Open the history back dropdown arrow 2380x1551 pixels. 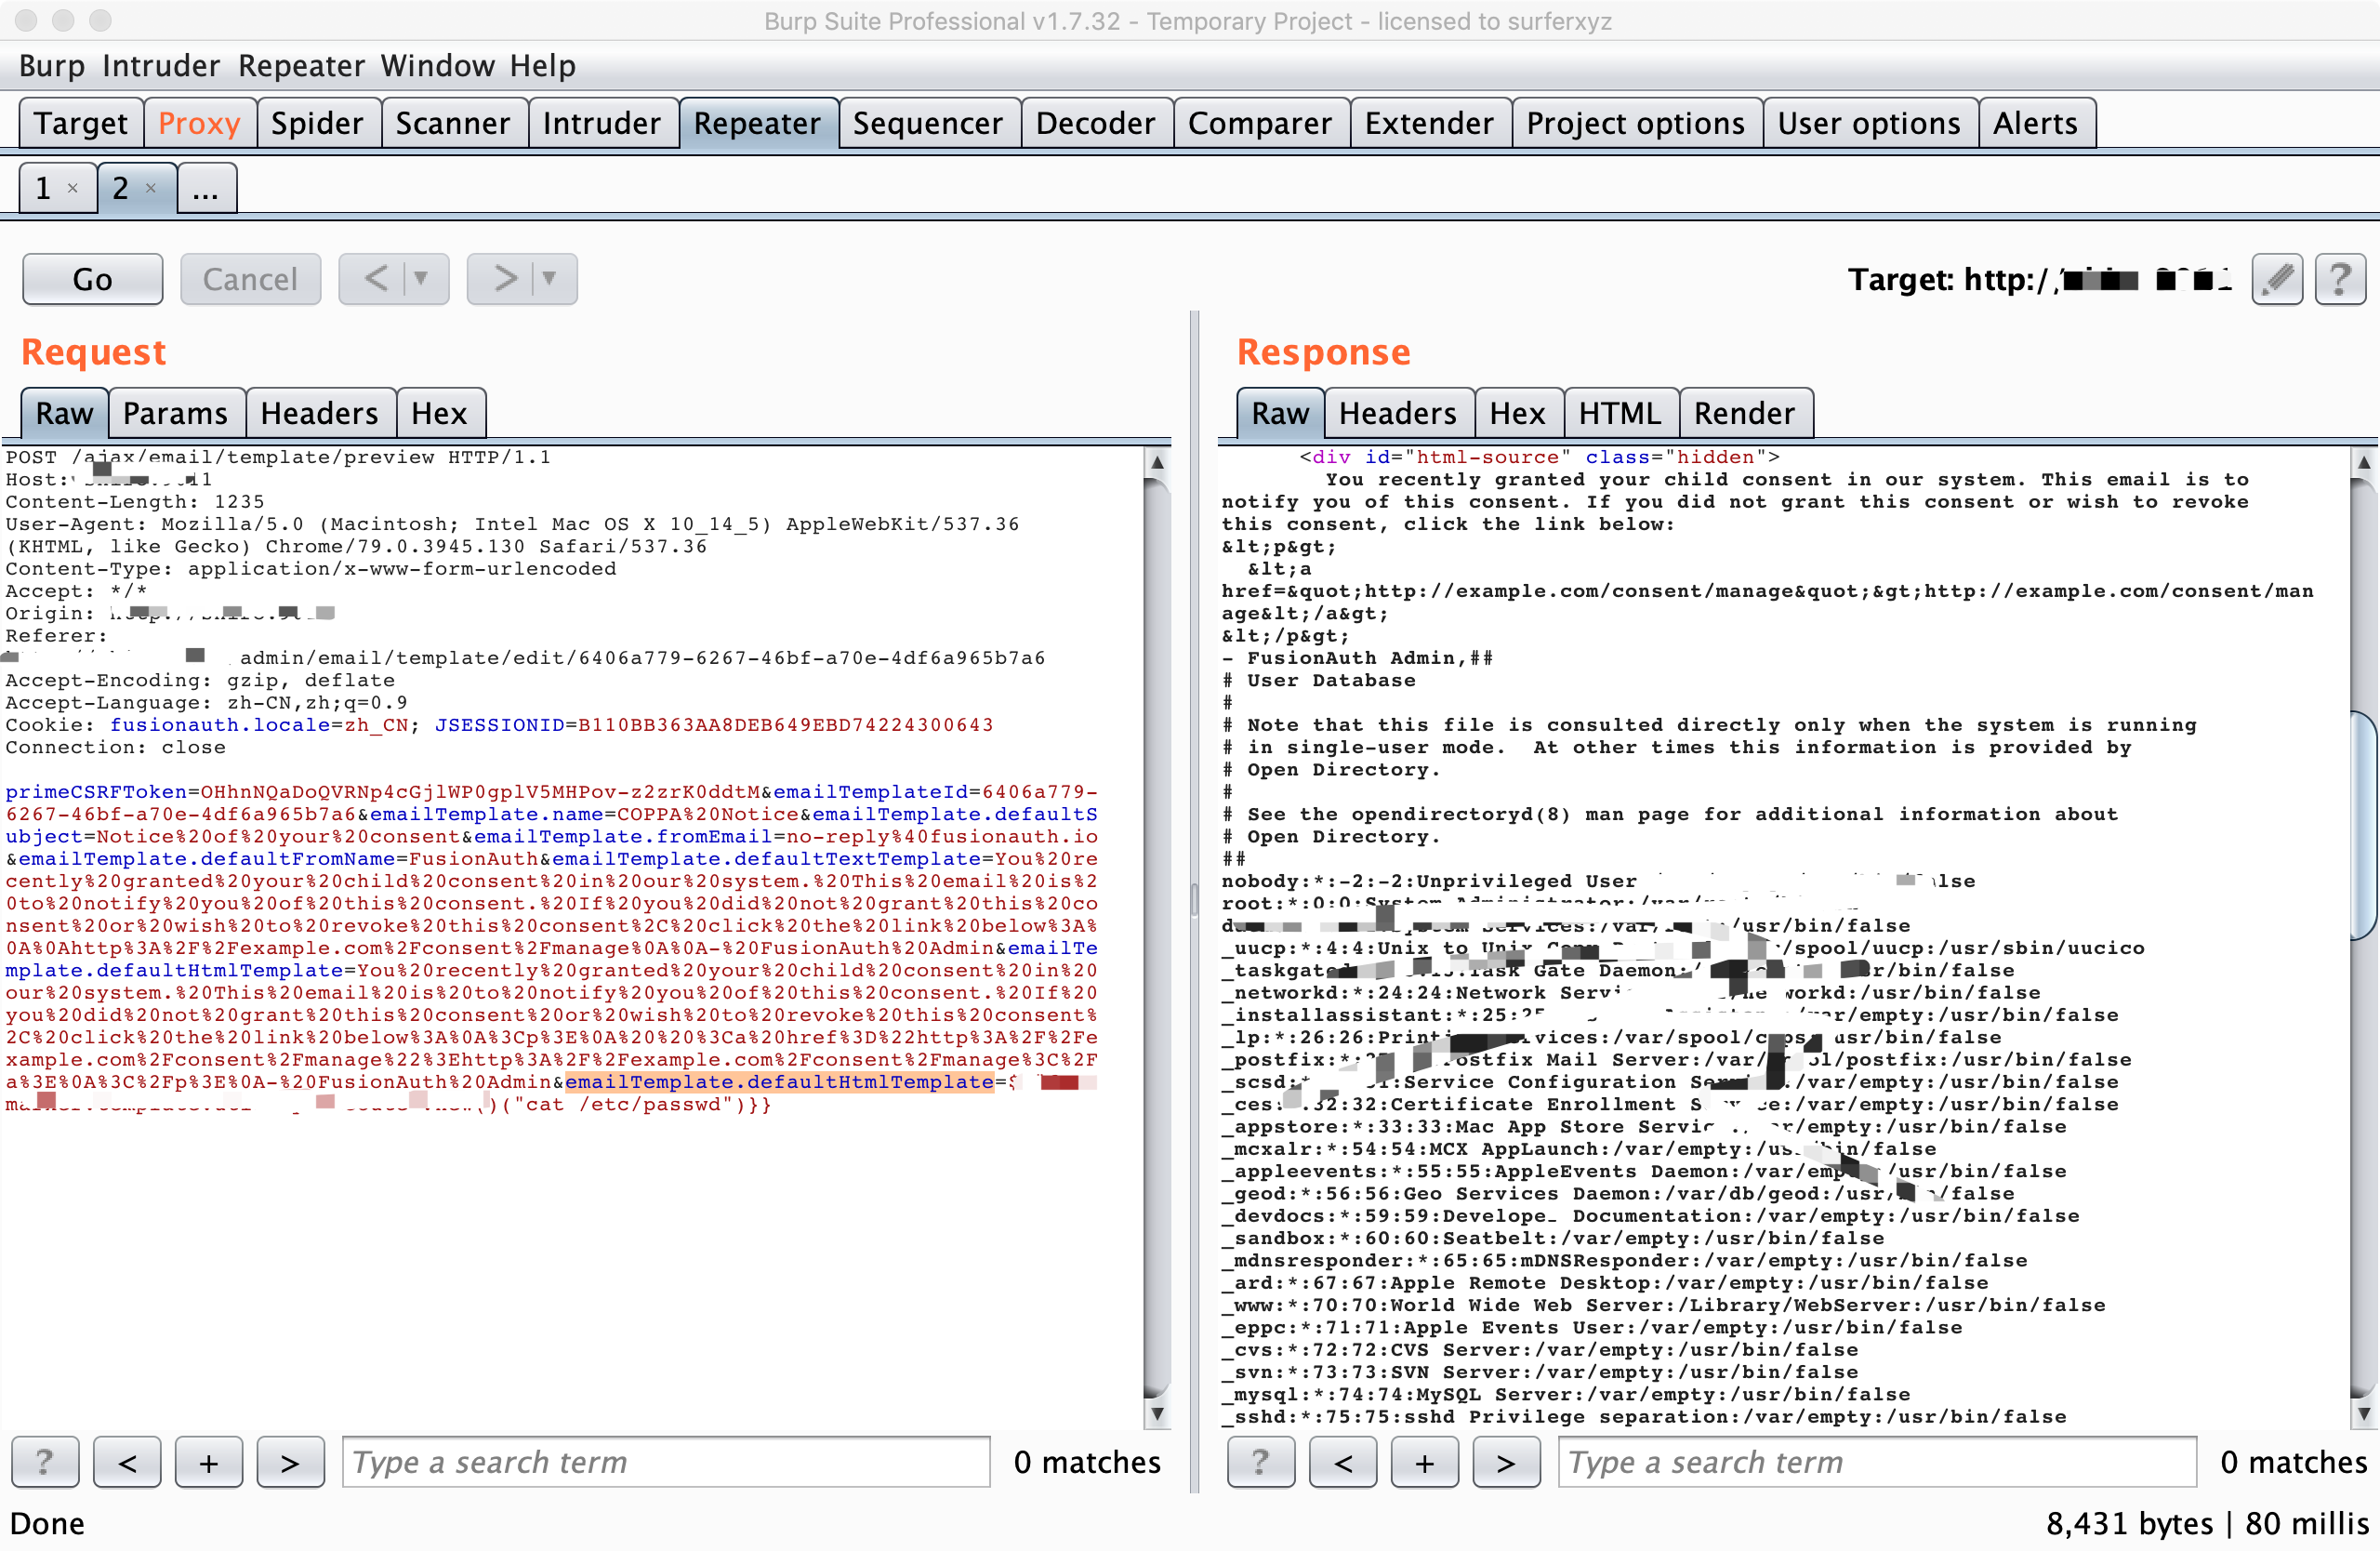pyautogui.click(x=421, y=279)
